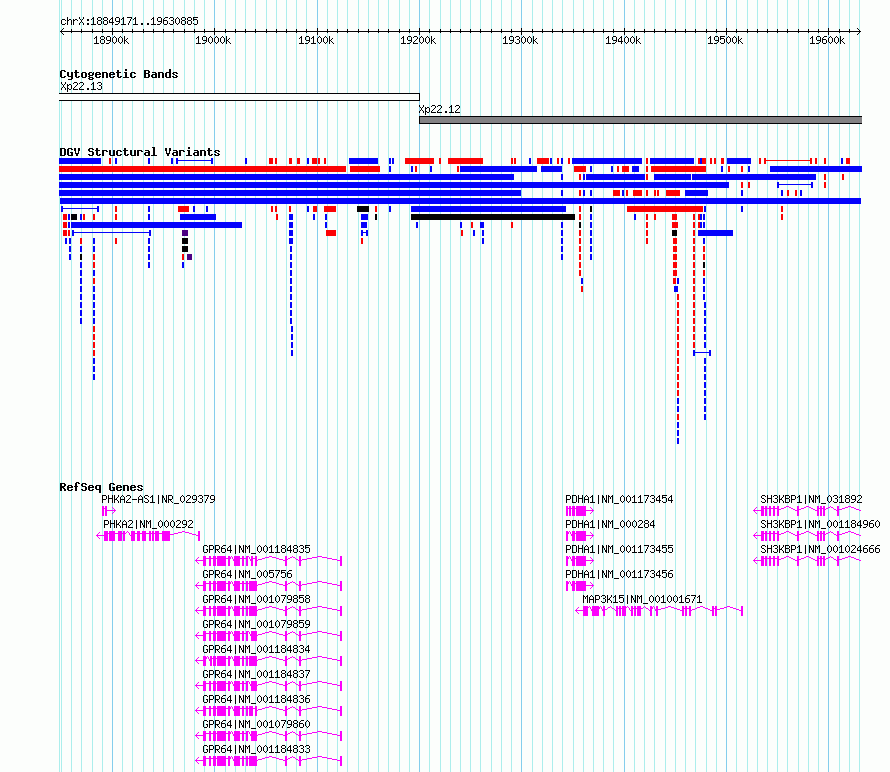Select the white Xp22.13 band bar
Screen dimensions: 890x772
[x=240, y=97]
